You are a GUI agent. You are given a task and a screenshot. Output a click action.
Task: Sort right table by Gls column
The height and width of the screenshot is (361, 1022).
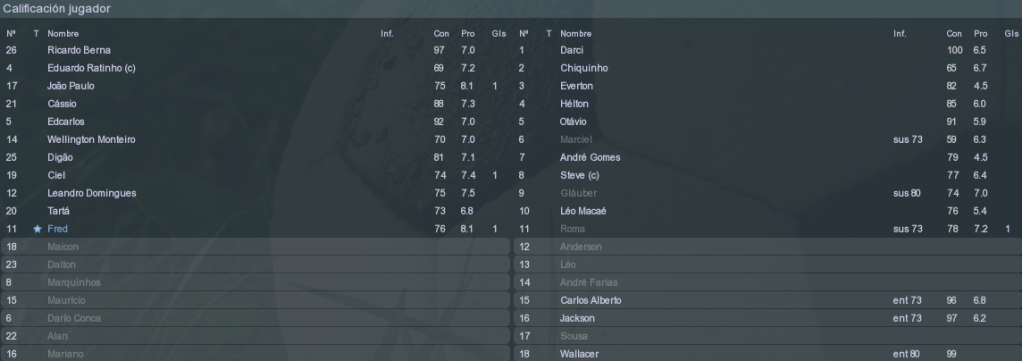[1011, 34]
